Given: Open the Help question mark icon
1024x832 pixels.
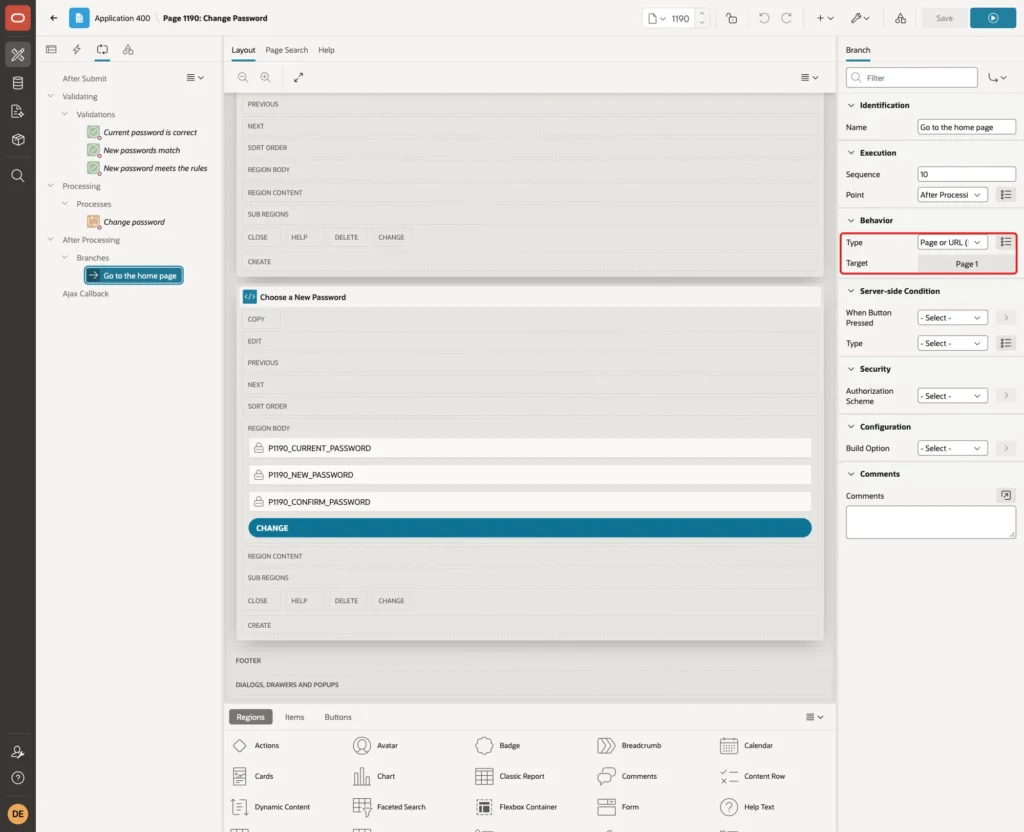Looking at the screenshot, I should pos(18,778).
